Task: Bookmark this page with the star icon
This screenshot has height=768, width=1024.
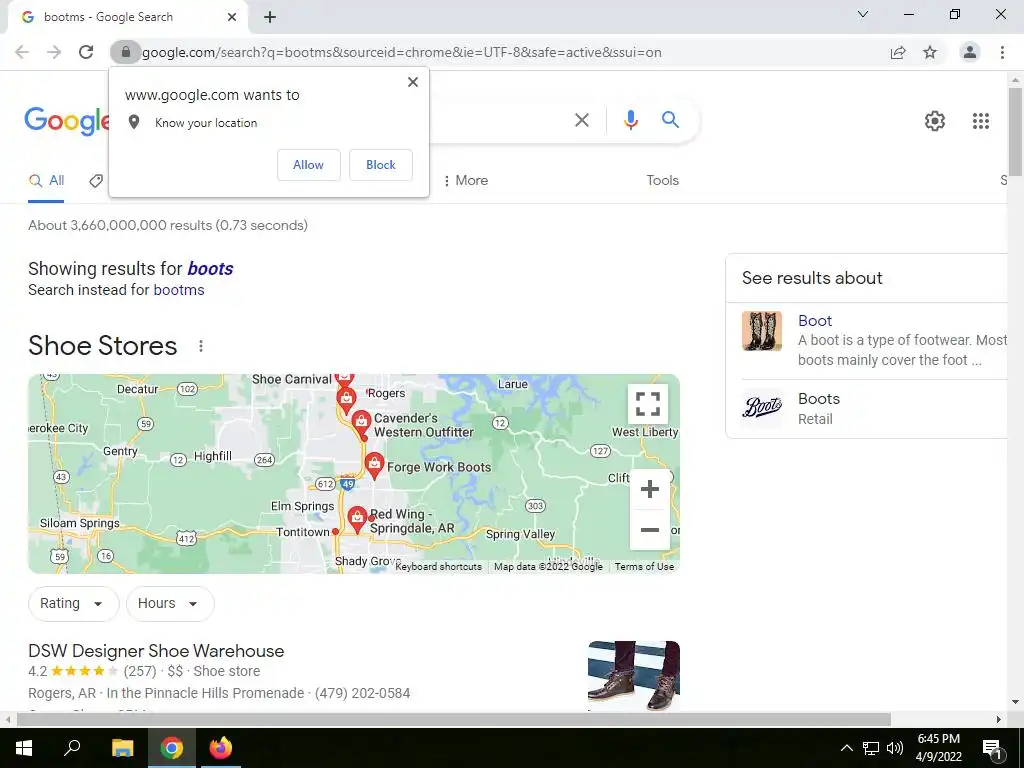Action: click(930, 52)
